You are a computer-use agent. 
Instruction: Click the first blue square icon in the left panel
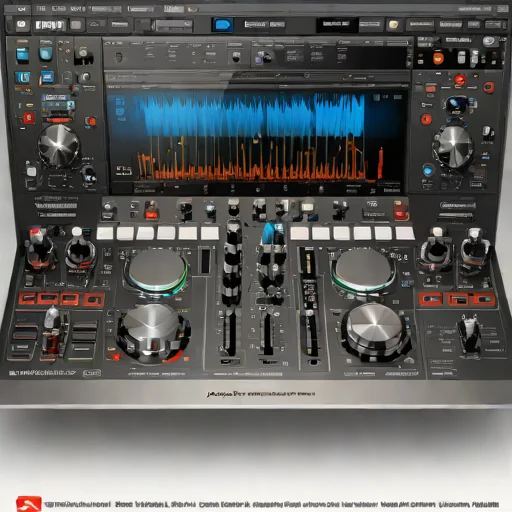point(23,54)
